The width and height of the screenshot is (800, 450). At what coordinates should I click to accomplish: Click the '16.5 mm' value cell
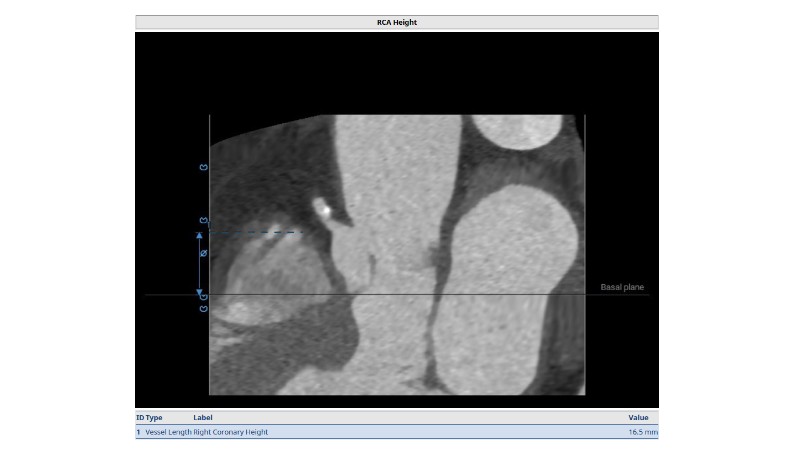pyautogui.click(x=642, y=432)
